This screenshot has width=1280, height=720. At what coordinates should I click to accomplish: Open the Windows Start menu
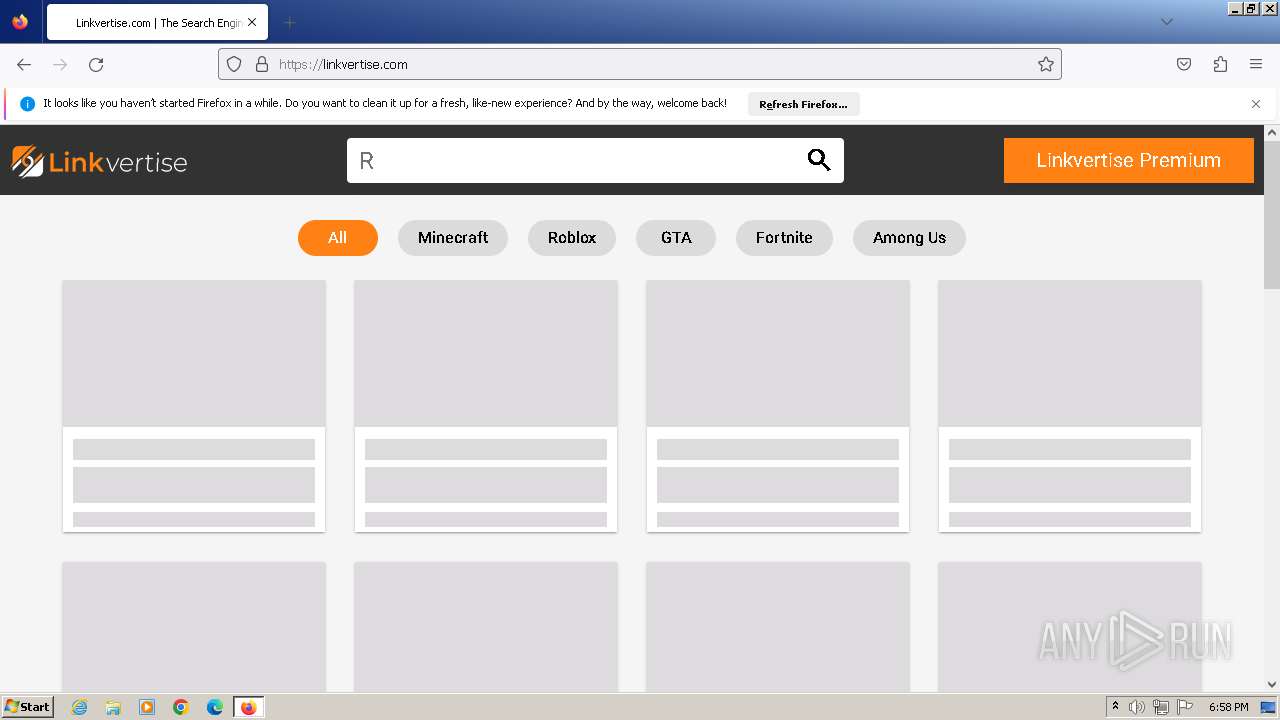(x=27, y=706)
